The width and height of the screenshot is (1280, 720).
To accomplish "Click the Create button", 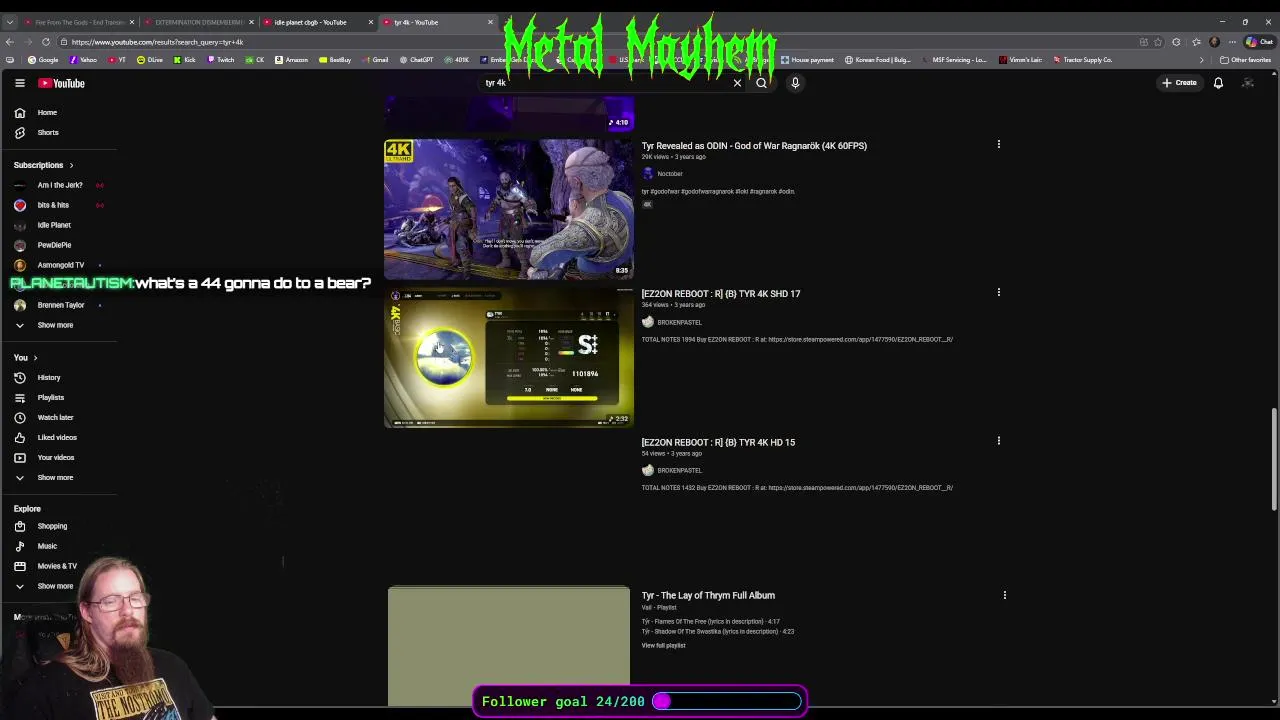I will [1180, 83].
